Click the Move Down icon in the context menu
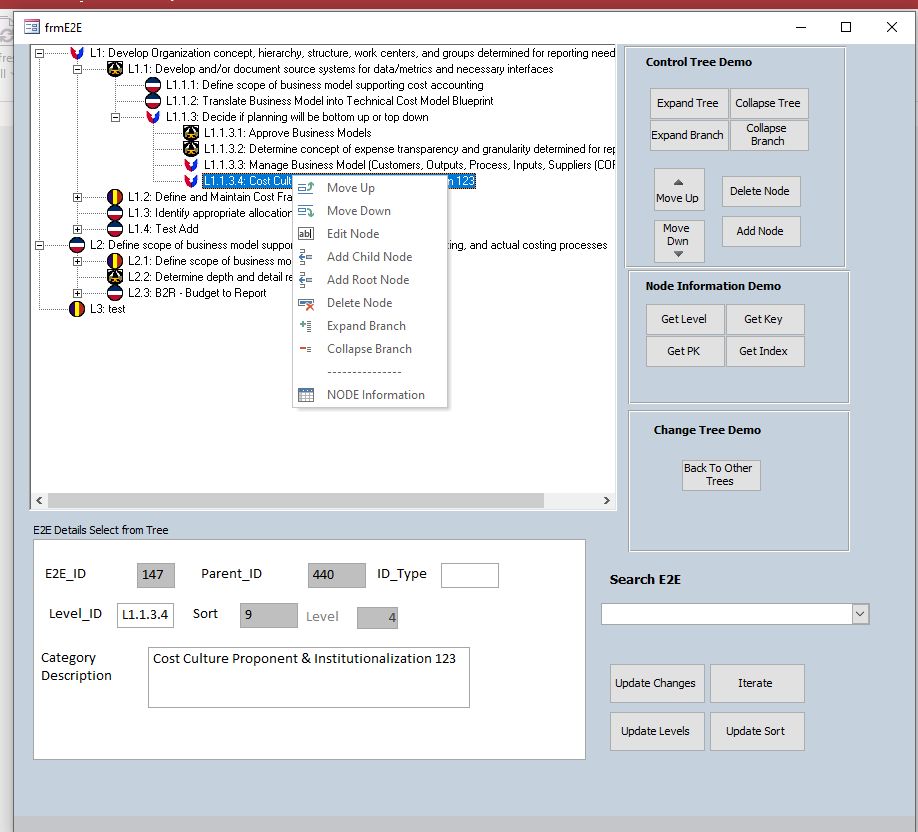918x832 pixels. pos(308,210)
